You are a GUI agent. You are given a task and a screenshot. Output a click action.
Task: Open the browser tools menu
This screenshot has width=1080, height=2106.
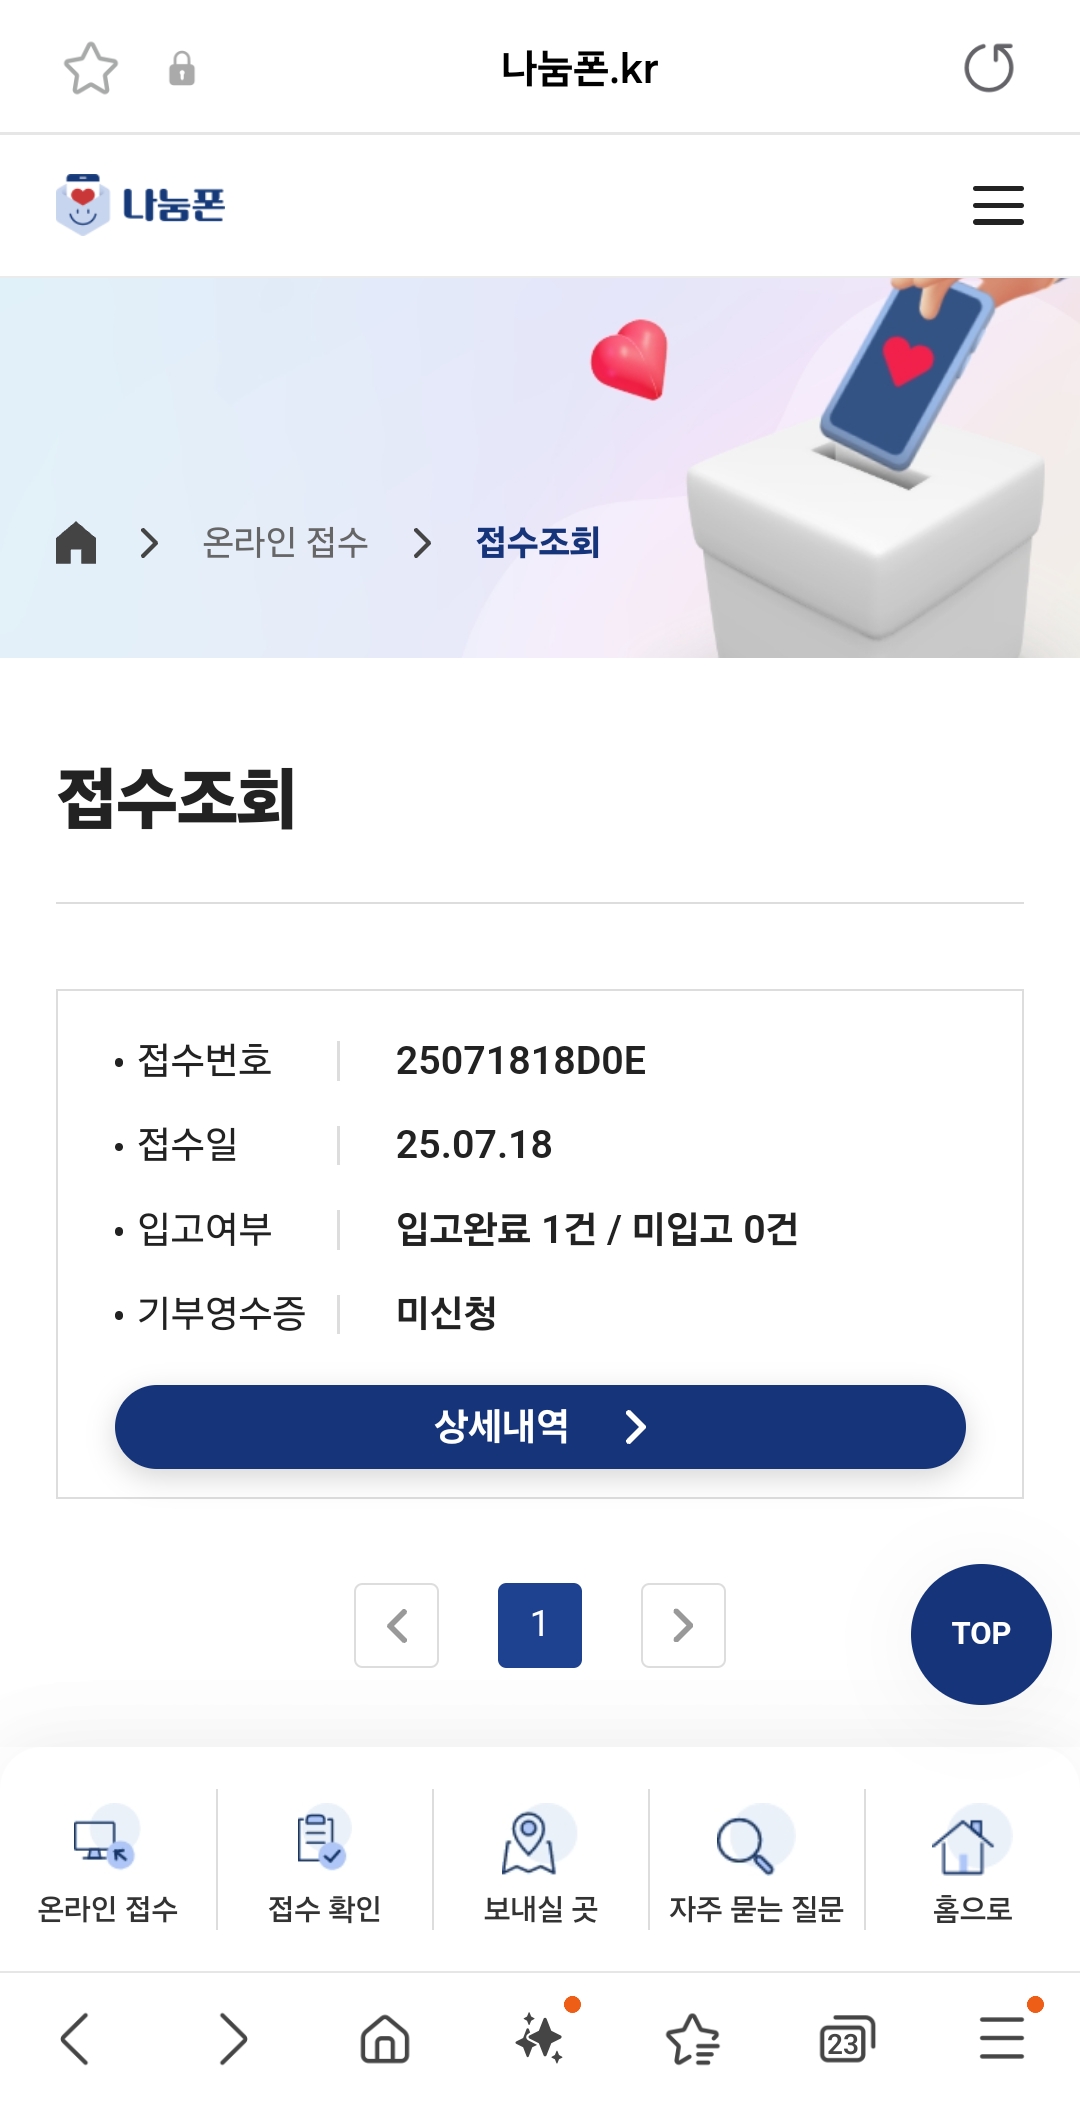coord(1001,2037)
